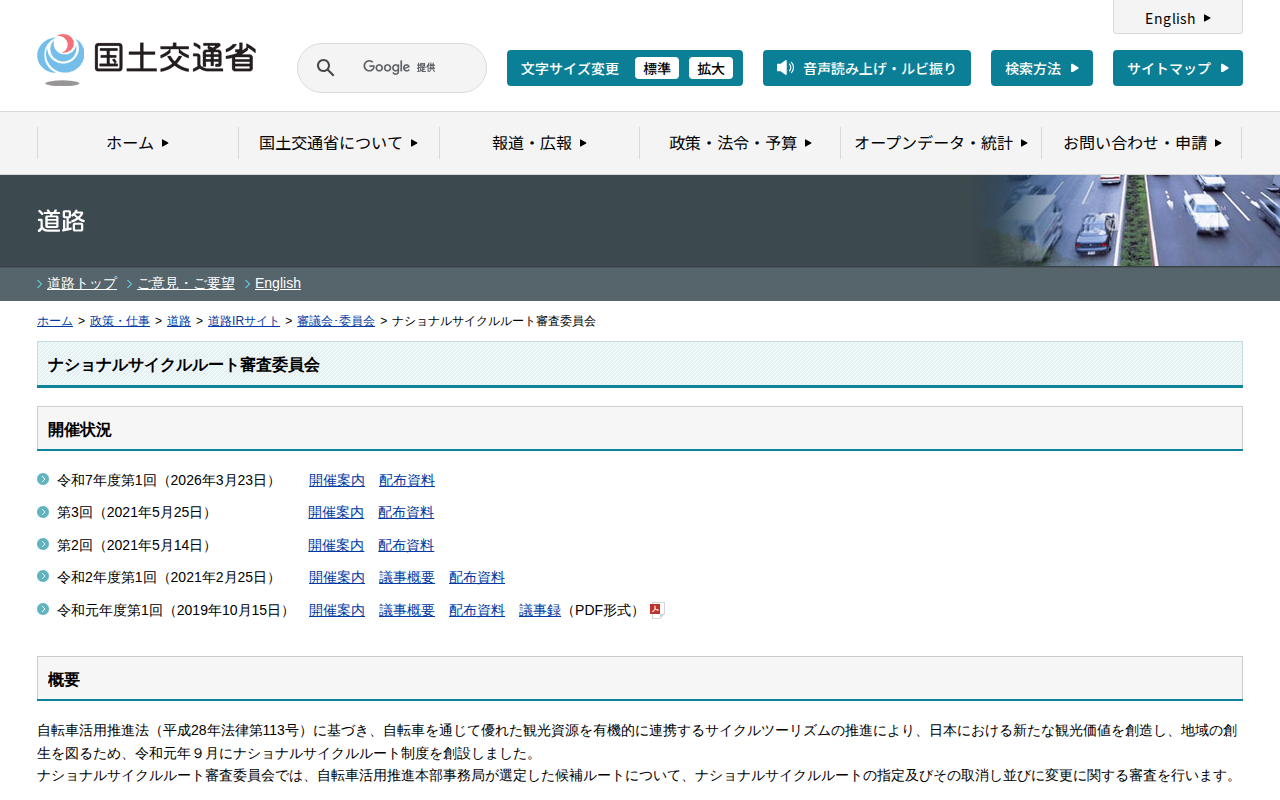Click the arrow icon on サイトマップ button

[1224, 68]
